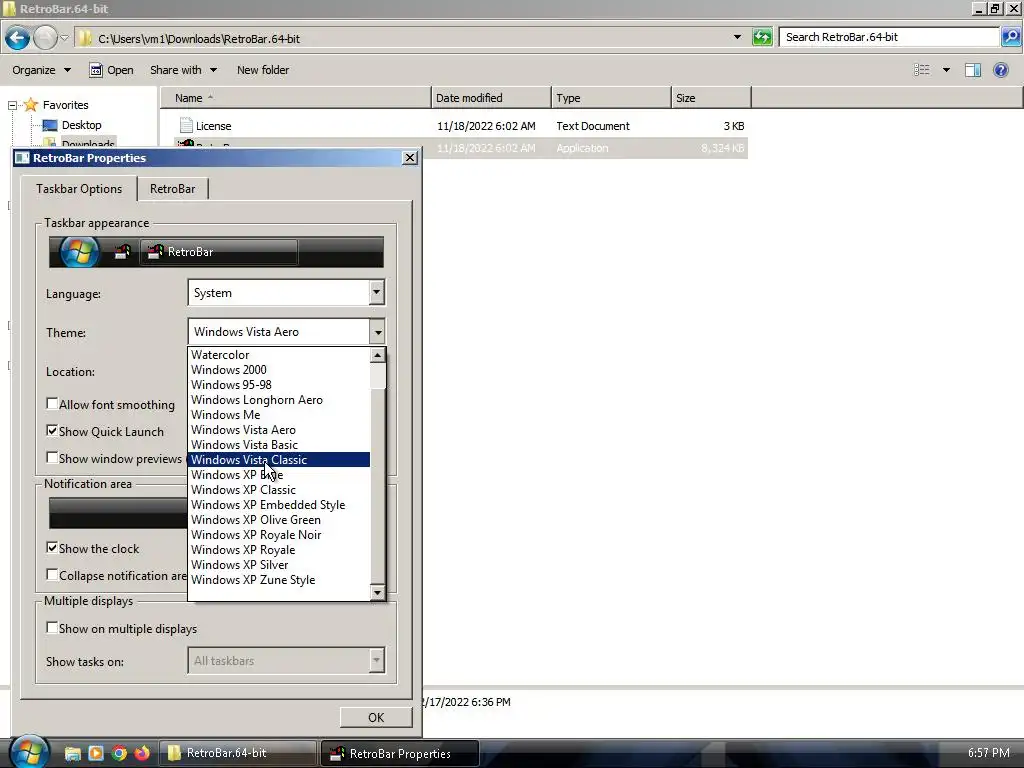This screenshot has width=1024, height=768.
Task: Click the folder icon in address bar
Action: (x=85, y=38)
